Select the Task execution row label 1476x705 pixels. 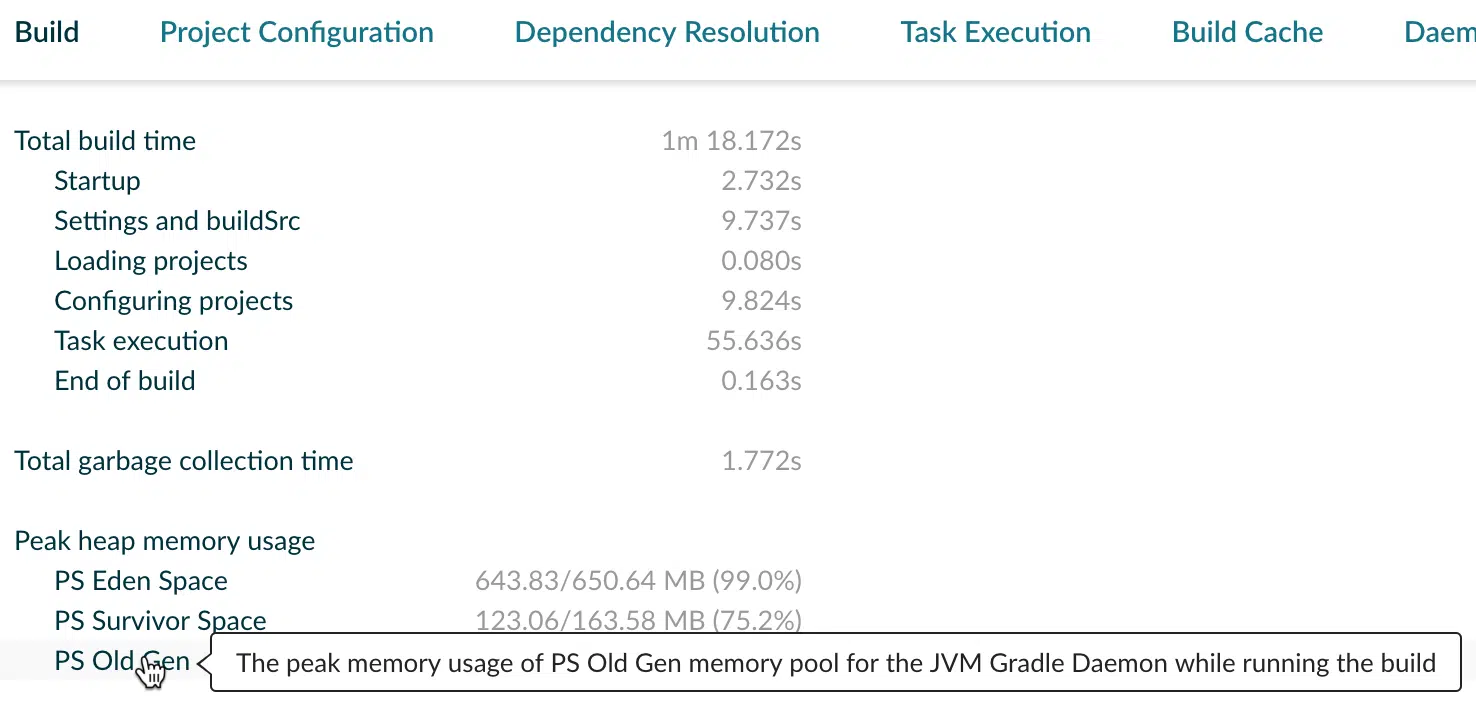click(x=141, y=341)
